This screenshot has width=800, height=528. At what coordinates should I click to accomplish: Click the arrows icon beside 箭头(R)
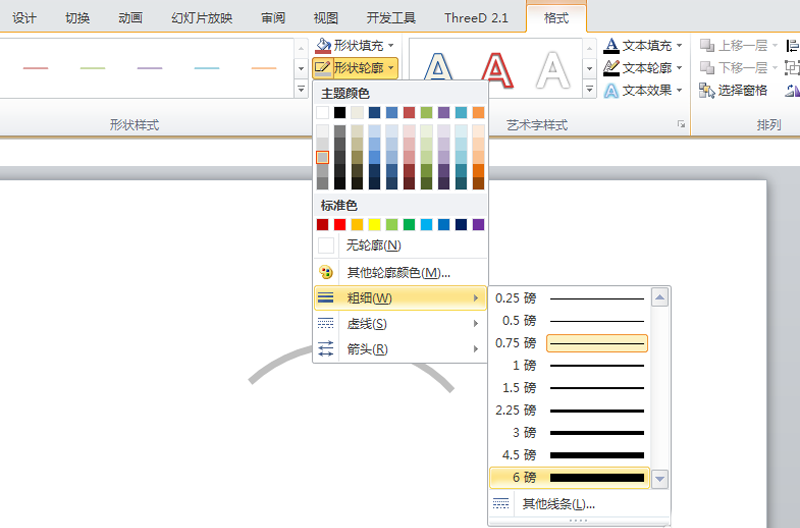click(326, 349)
